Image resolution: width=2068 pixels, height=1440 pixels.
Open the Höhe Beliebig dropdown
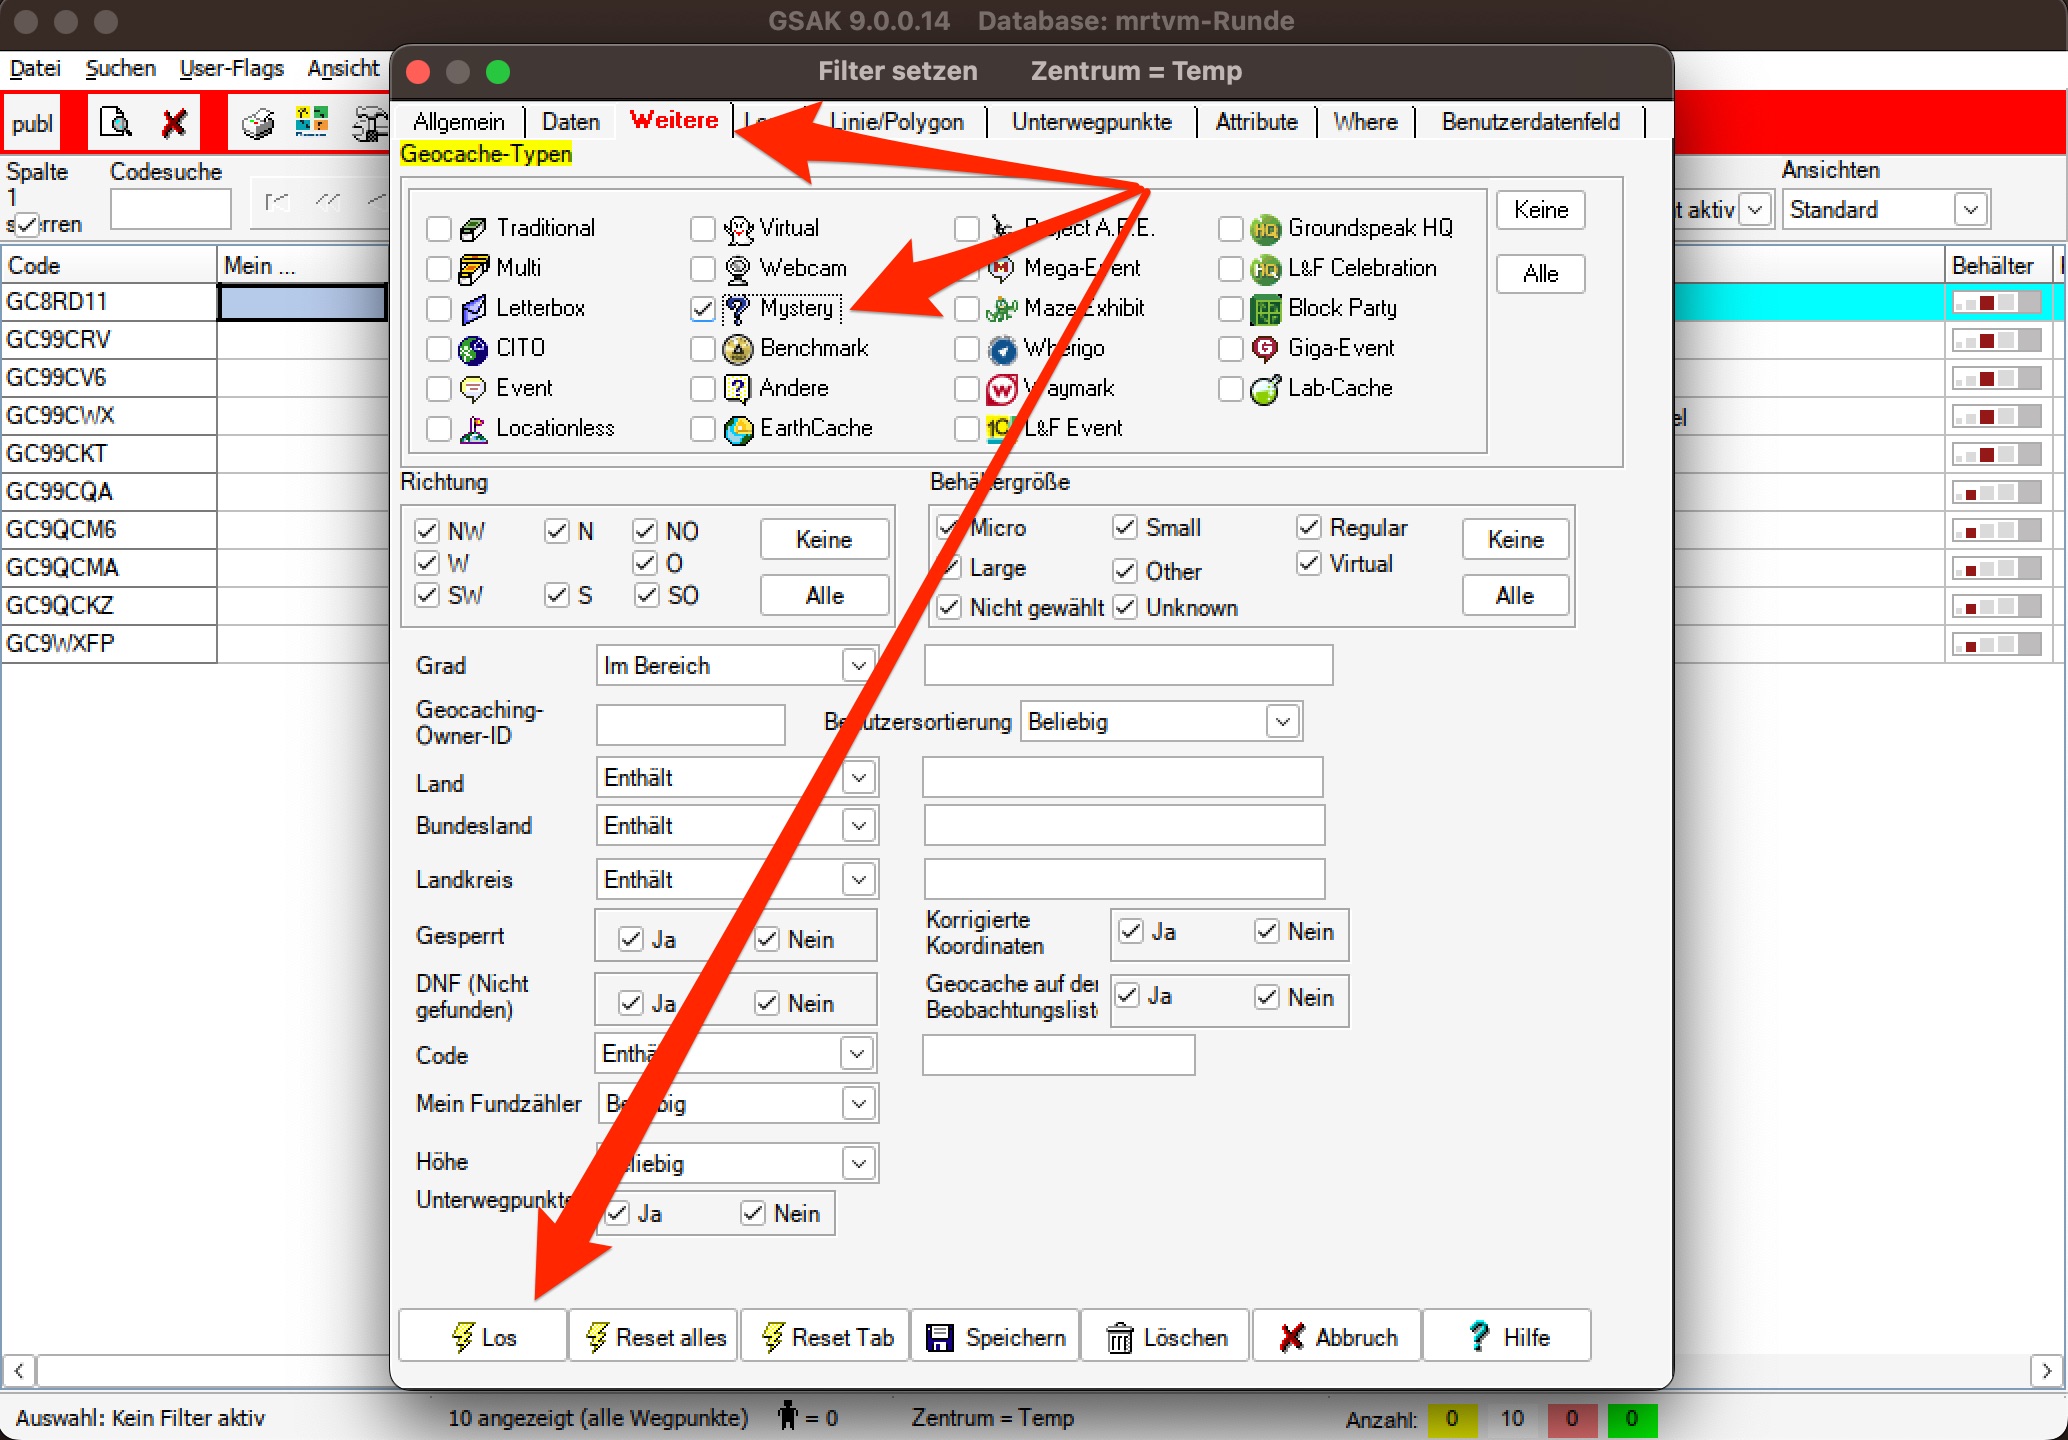coord(737,1163)
